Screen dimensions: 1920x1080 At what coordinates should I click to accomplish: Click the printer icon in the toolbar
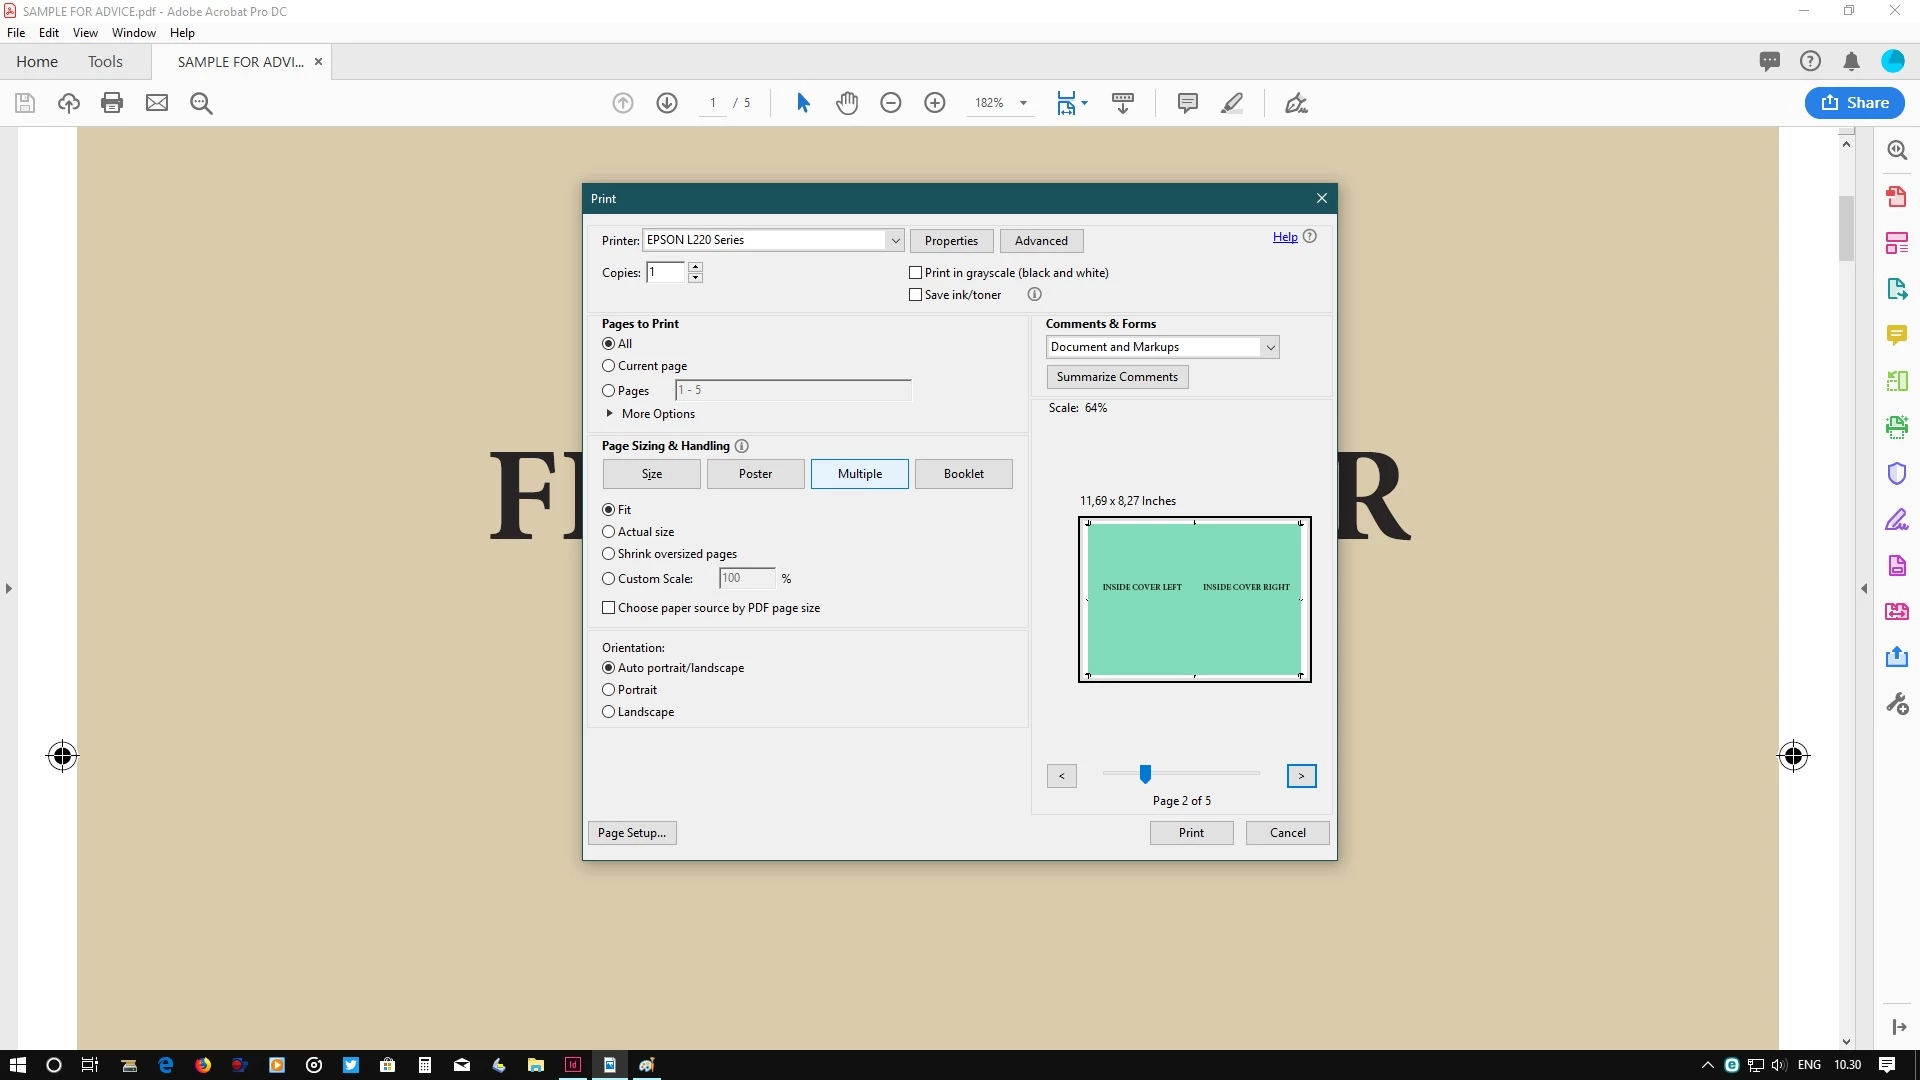tap(112, 103)
